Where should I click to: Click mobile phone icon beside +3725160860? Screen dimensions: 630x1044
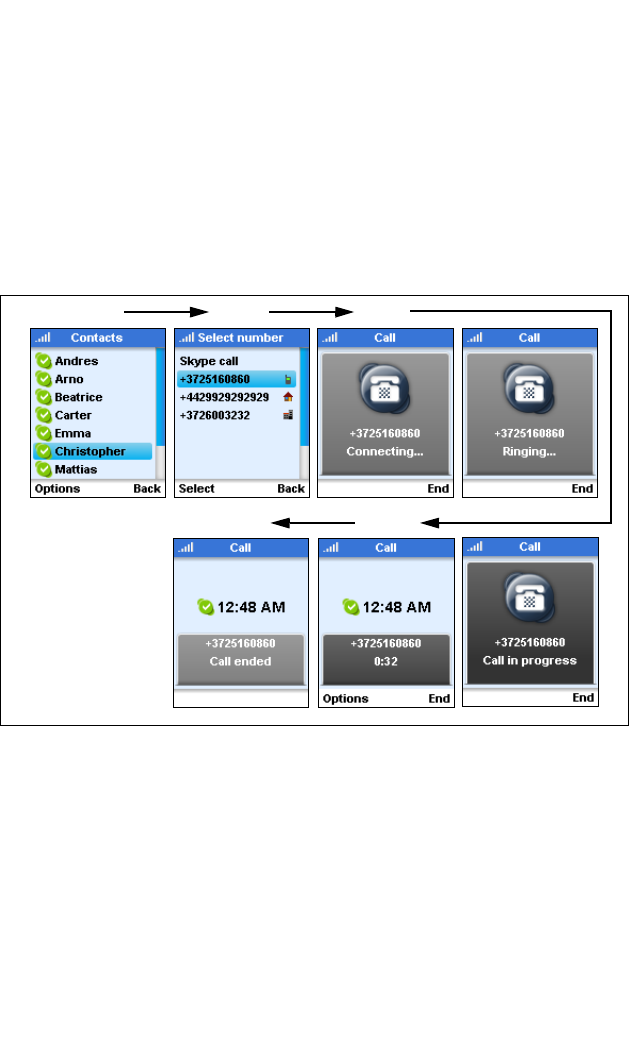click(288, 380)
